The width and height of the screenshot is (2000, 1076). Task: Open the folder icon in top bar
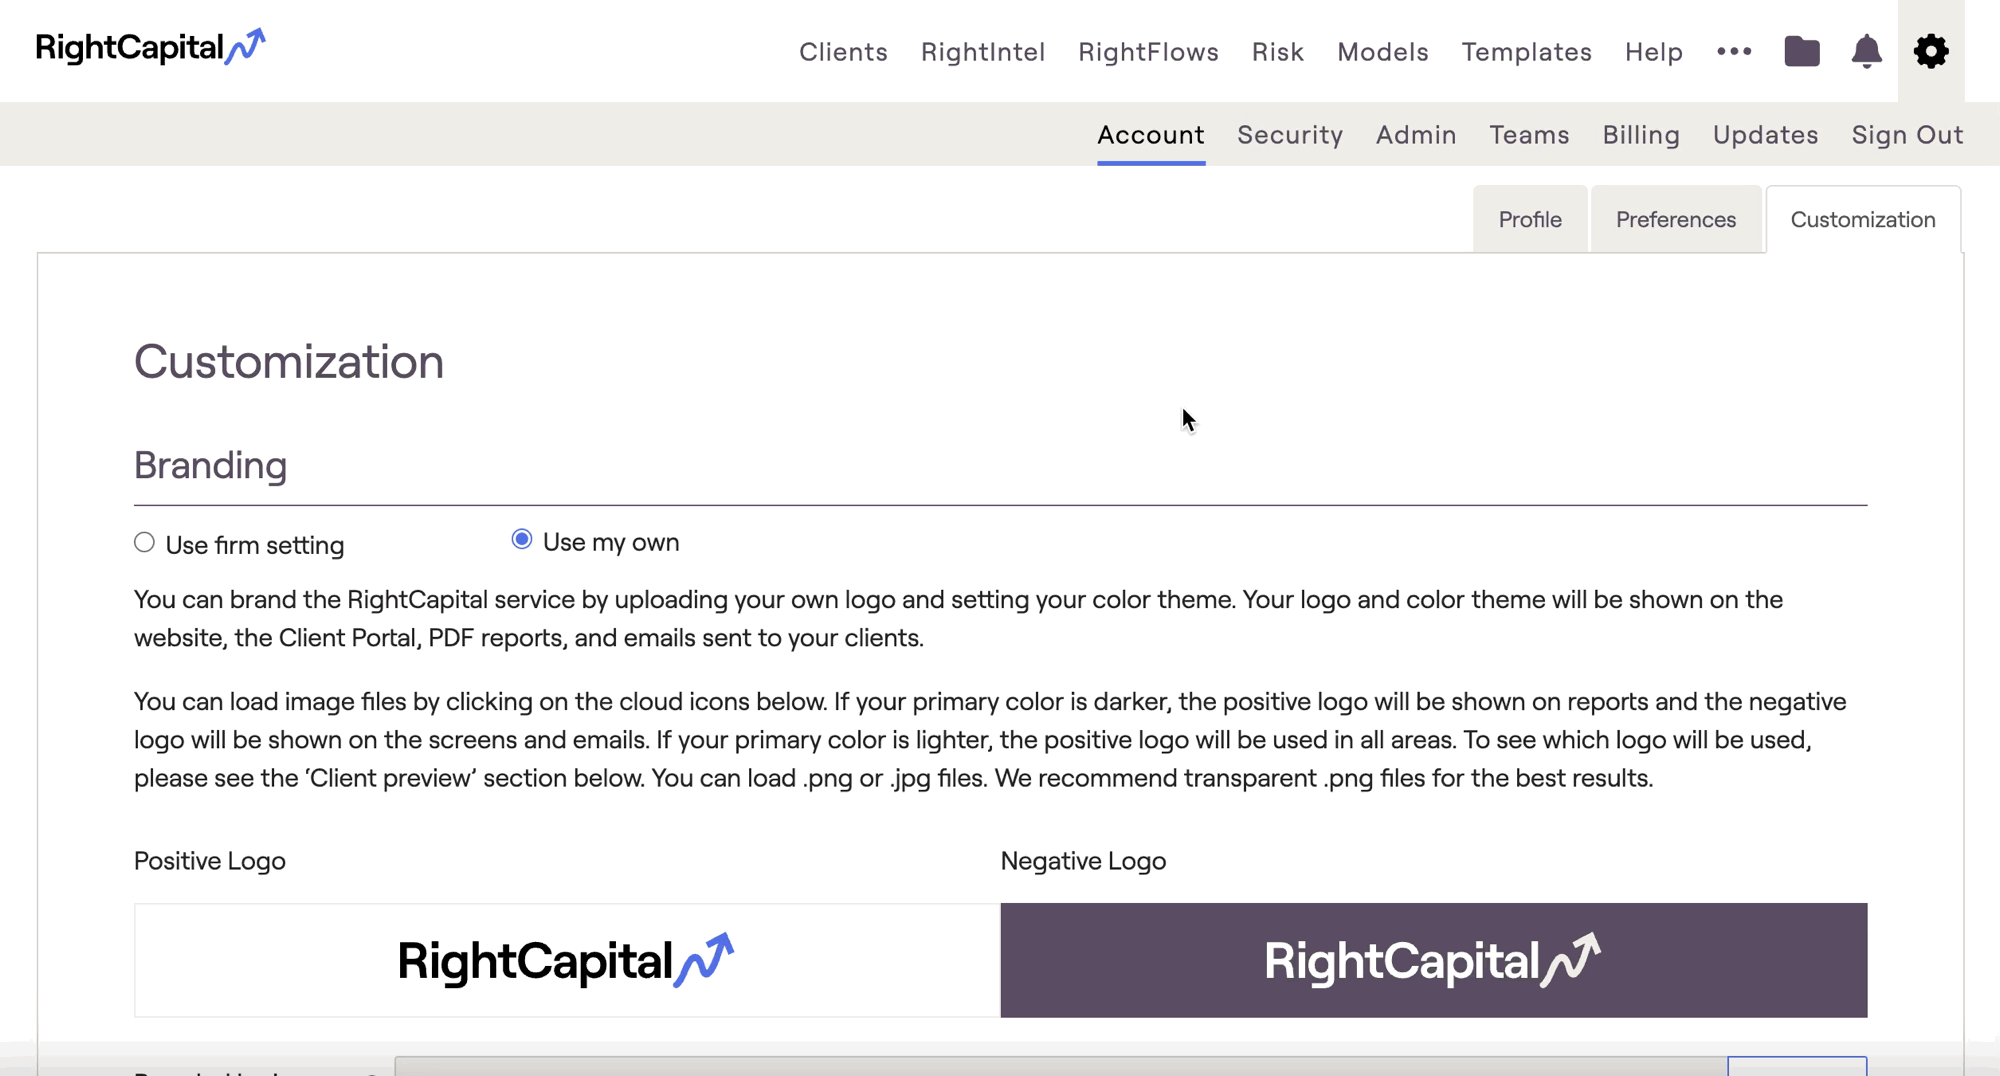tap(1801, 51)
